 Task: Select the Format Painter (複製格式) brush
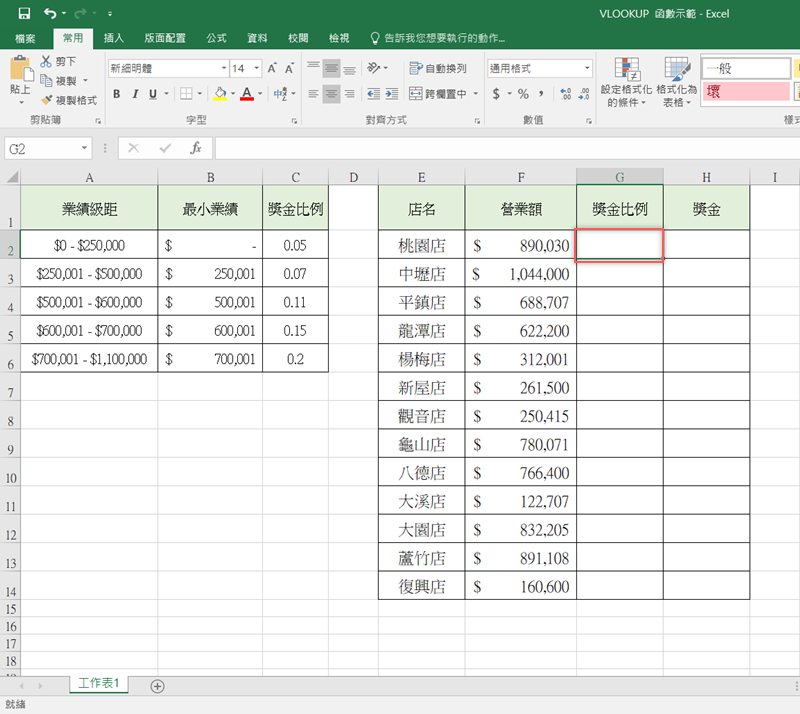coord(46,100)
